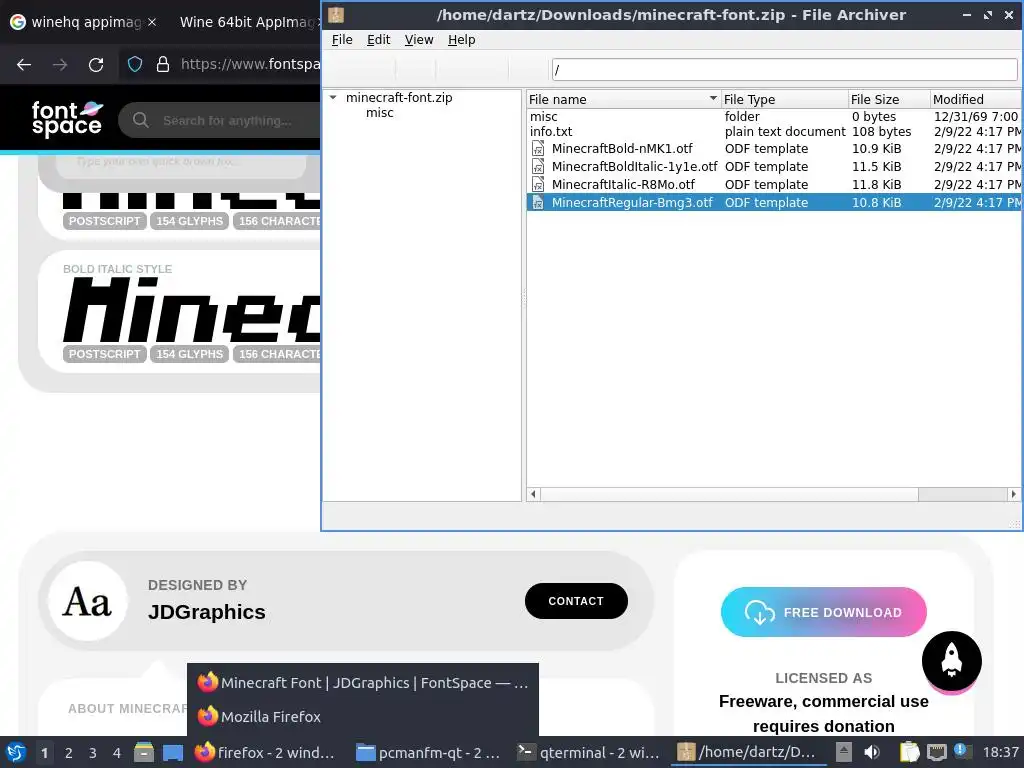Click the tracking protection shield icon in Firefox
Viewport: 1024px width, 768px height.
pyautogui.click(x=135, y=64)
